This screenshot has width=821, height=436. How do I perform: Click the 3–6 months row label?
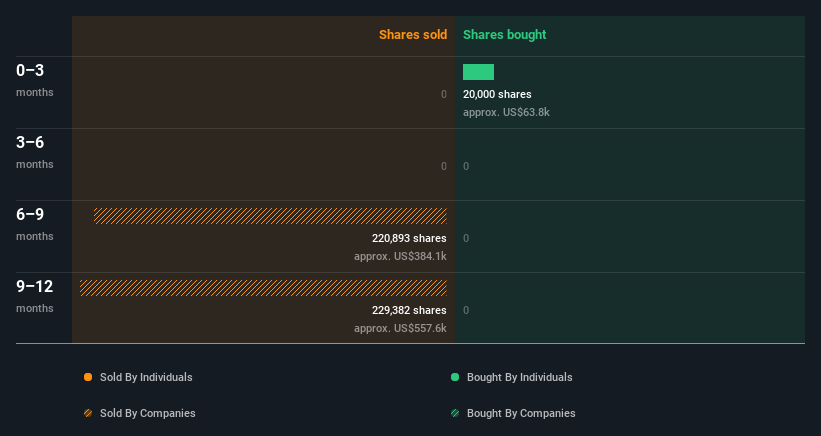tap(35, 152)
